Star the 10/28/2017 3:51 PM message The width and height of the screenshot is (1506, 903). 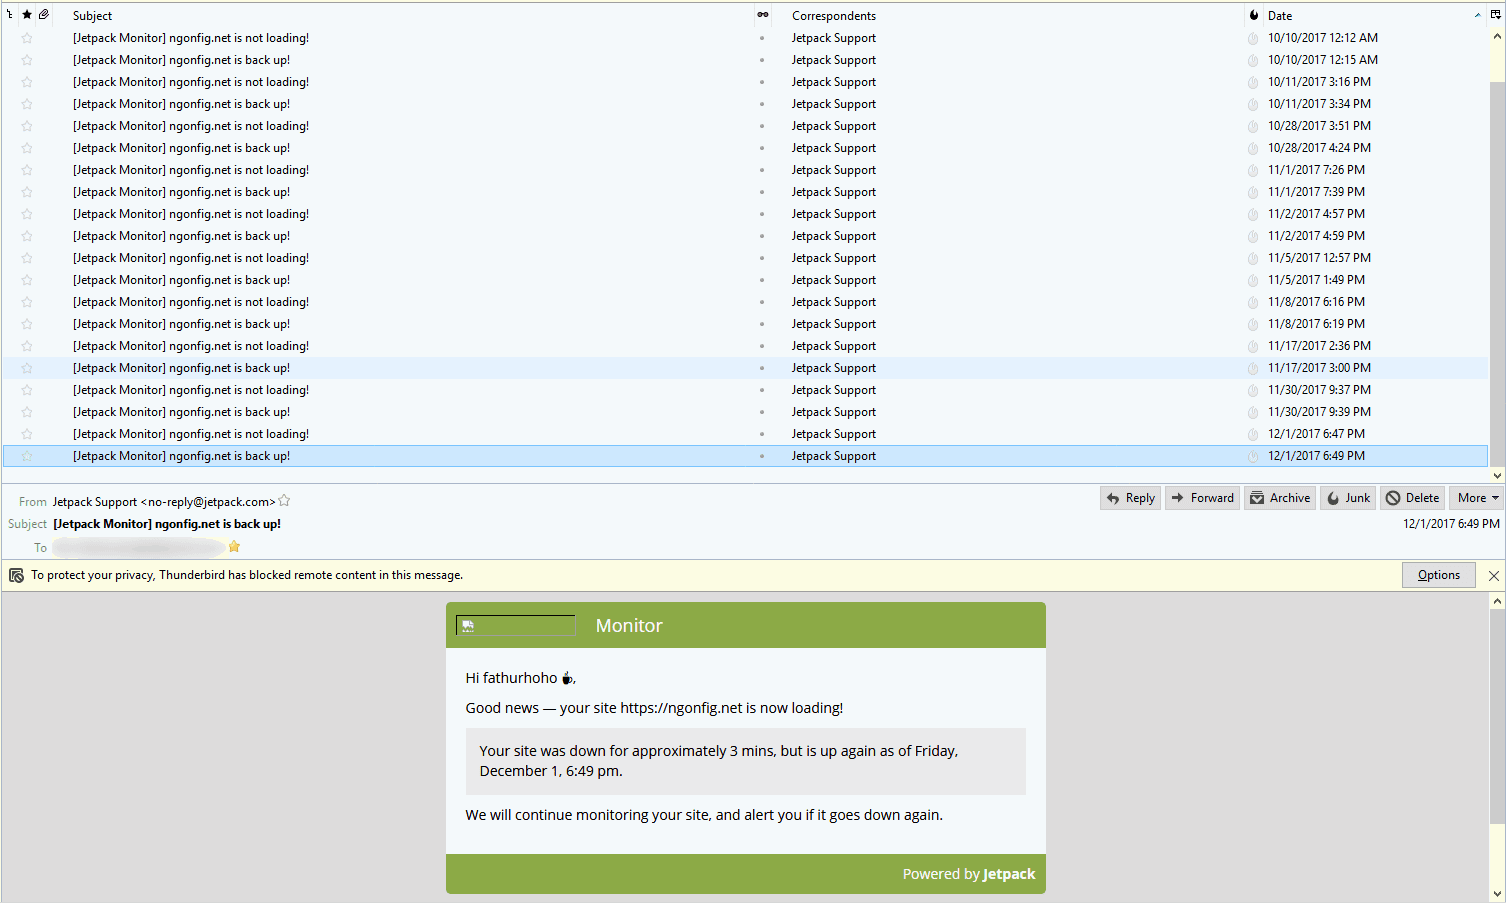tap(27, 126)
